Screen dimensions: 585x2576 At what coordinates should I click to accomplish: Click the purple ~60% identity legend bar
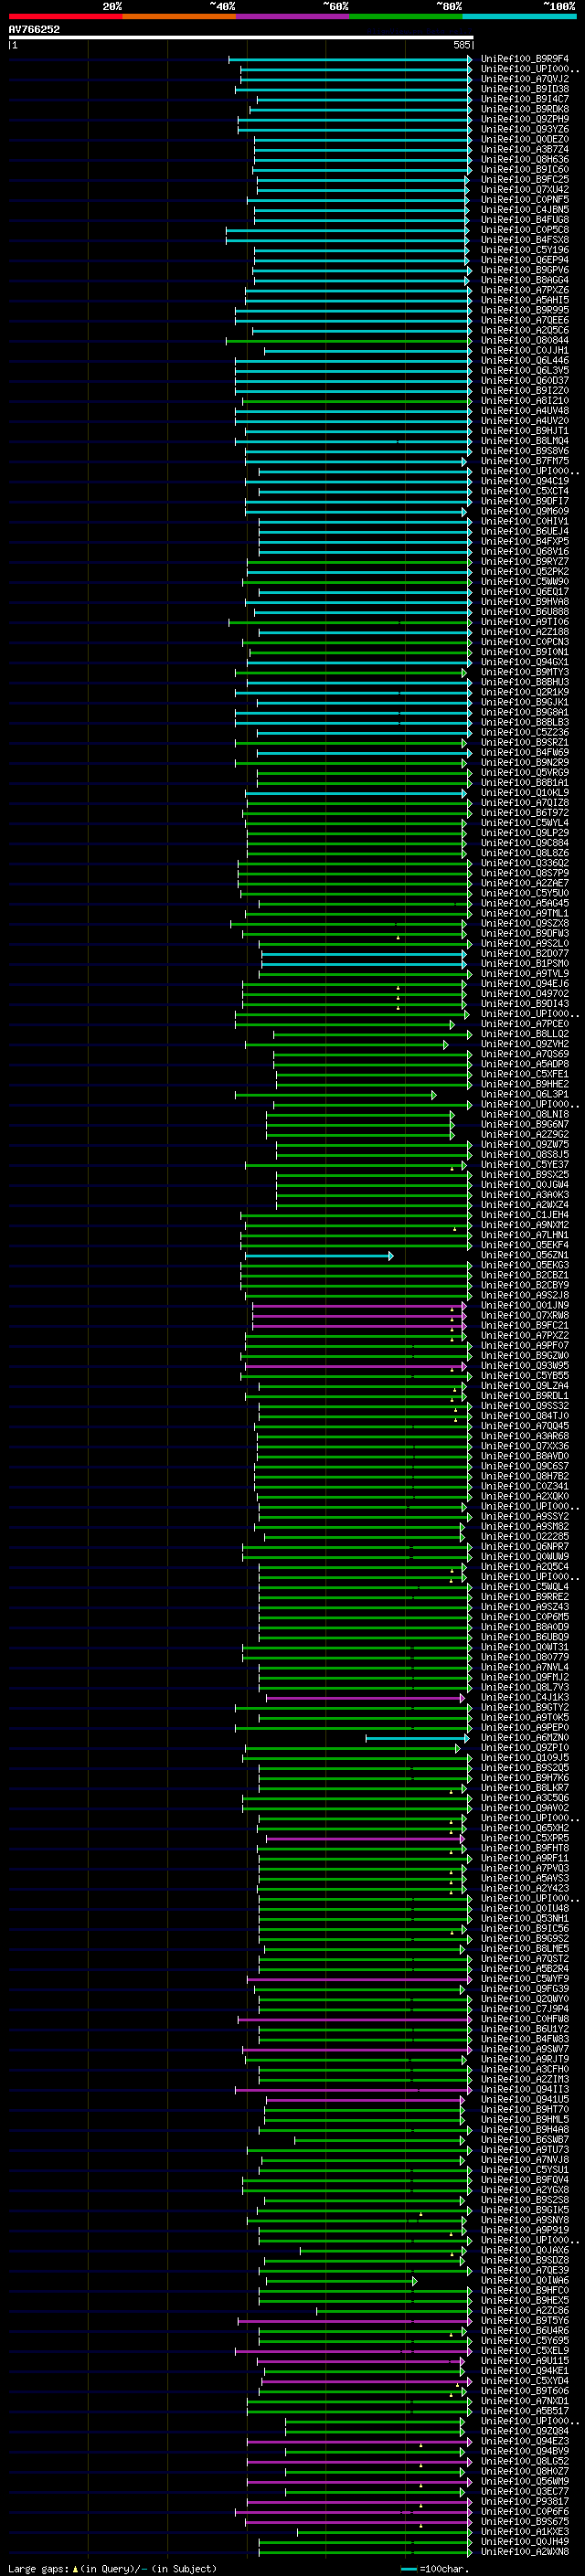tap(293, 16)
